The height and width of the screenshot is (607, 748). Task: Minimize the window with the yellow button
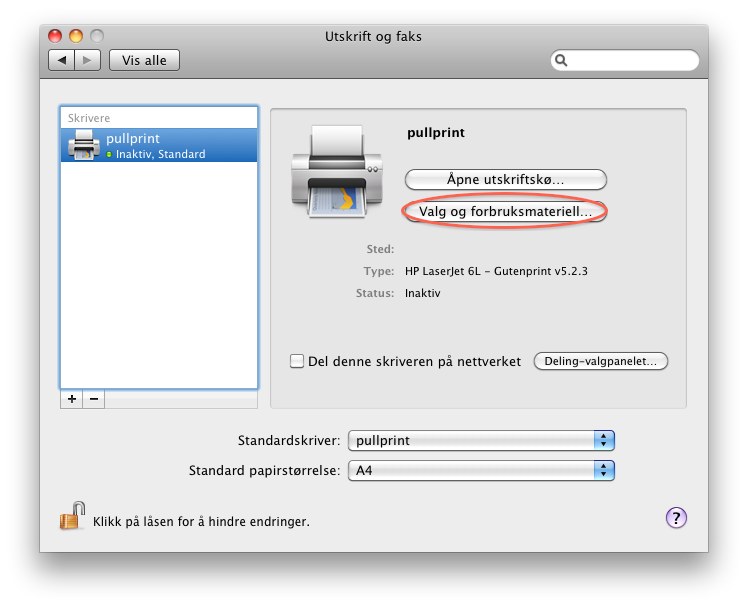pos(77,37)
